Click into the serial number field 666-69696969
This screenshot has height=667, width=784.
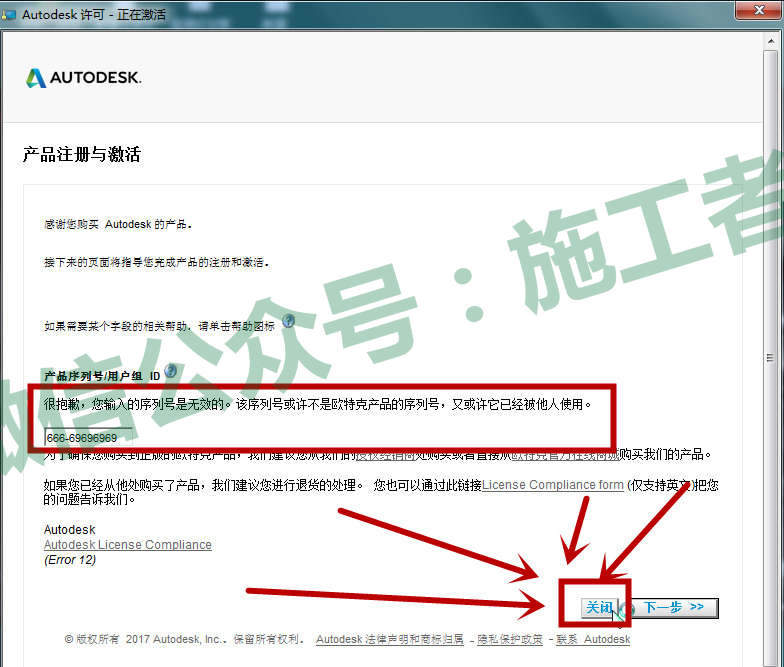click(x=88, y=438)
